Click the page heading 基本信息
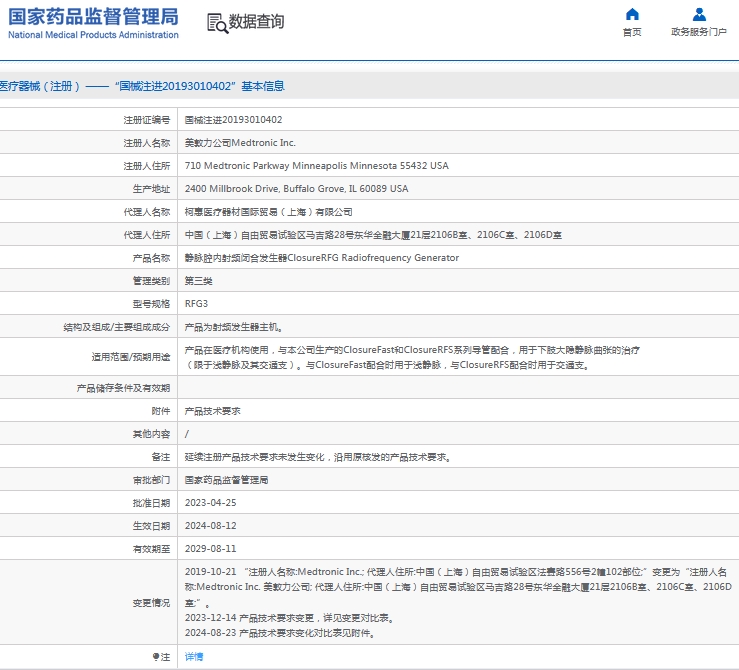The image size is (739, 670). click(263, 86)
